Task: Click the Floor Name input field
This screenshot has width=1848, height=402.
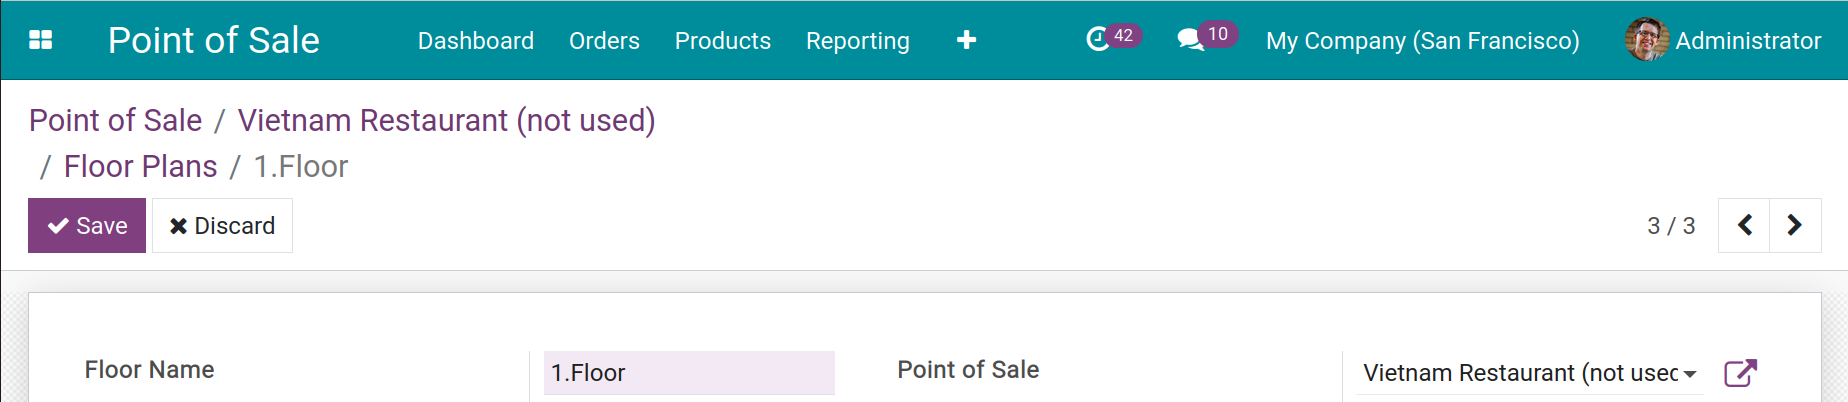Action: click(688, 373)
